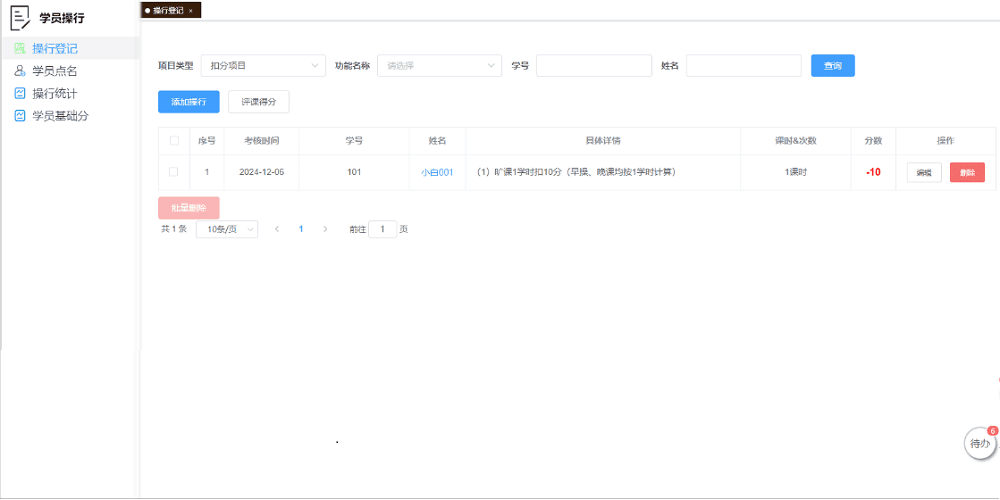Open the 待办 floating notification button
This screenshot has height=500, width=1000.
pos(980,443)
